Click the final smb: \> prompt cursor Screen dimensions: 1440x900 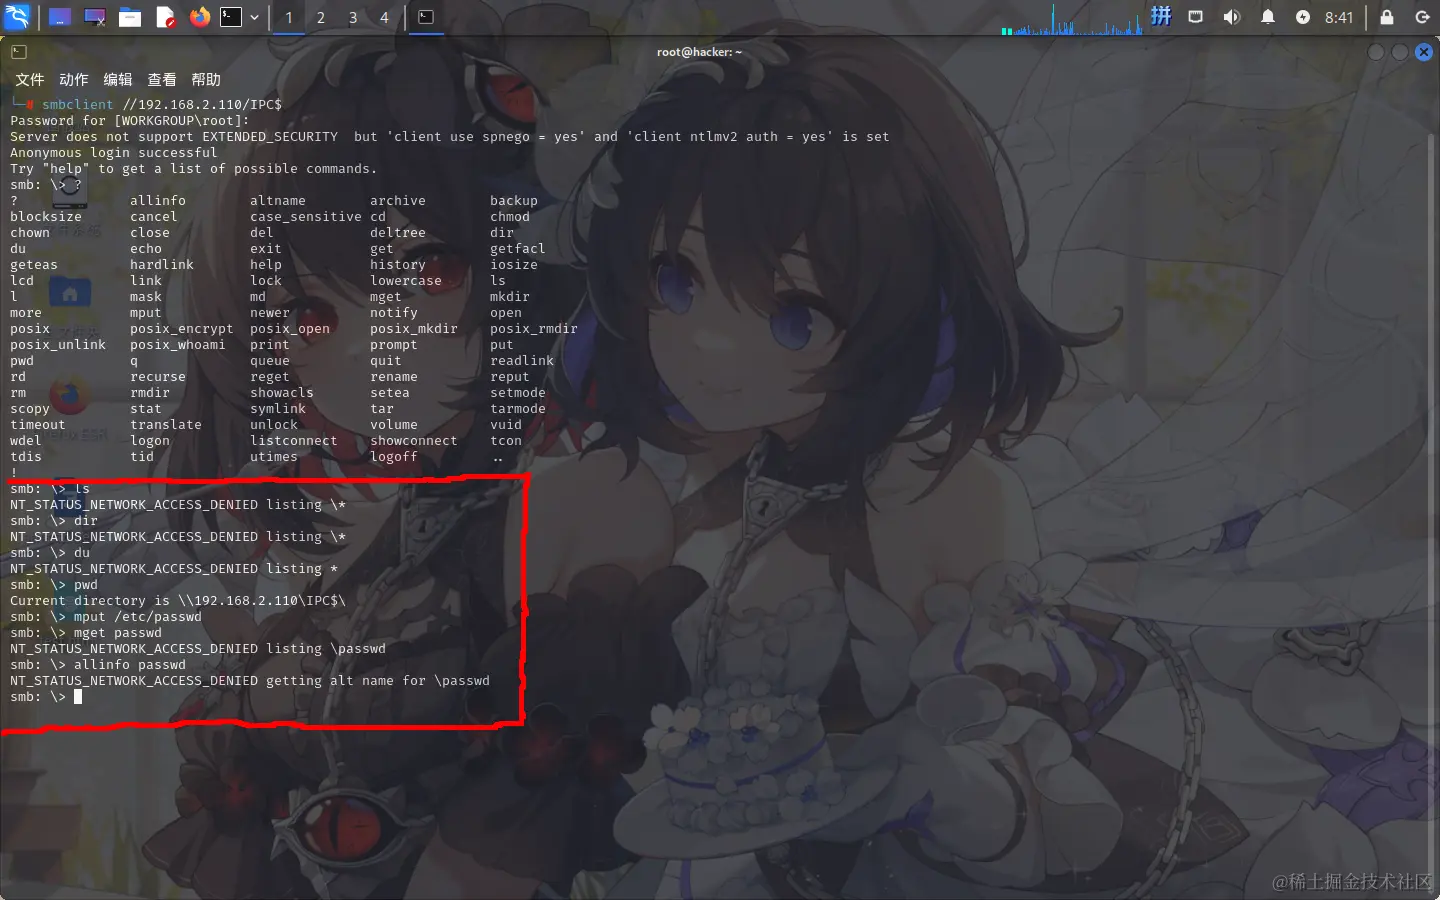(x=78, y=696)
